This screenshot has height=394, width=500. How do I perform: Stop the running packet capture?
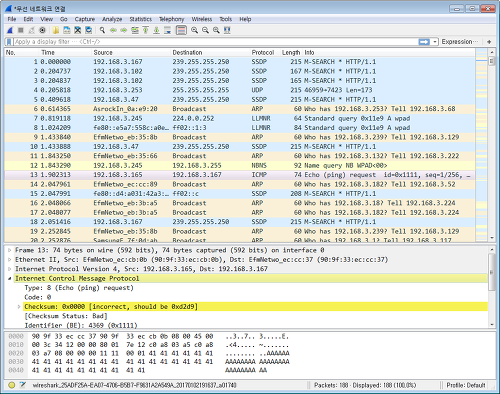(21, 30)
